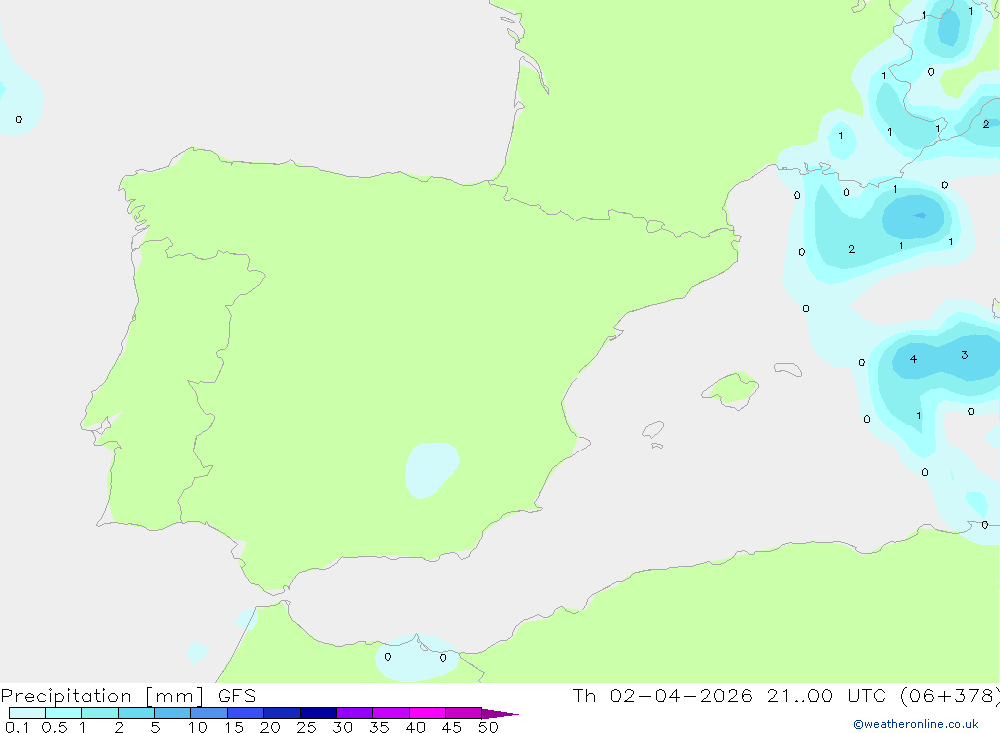The image size is (1000, 733).
Task: Click the 'GFS' model label
Action: coord(237,696)
